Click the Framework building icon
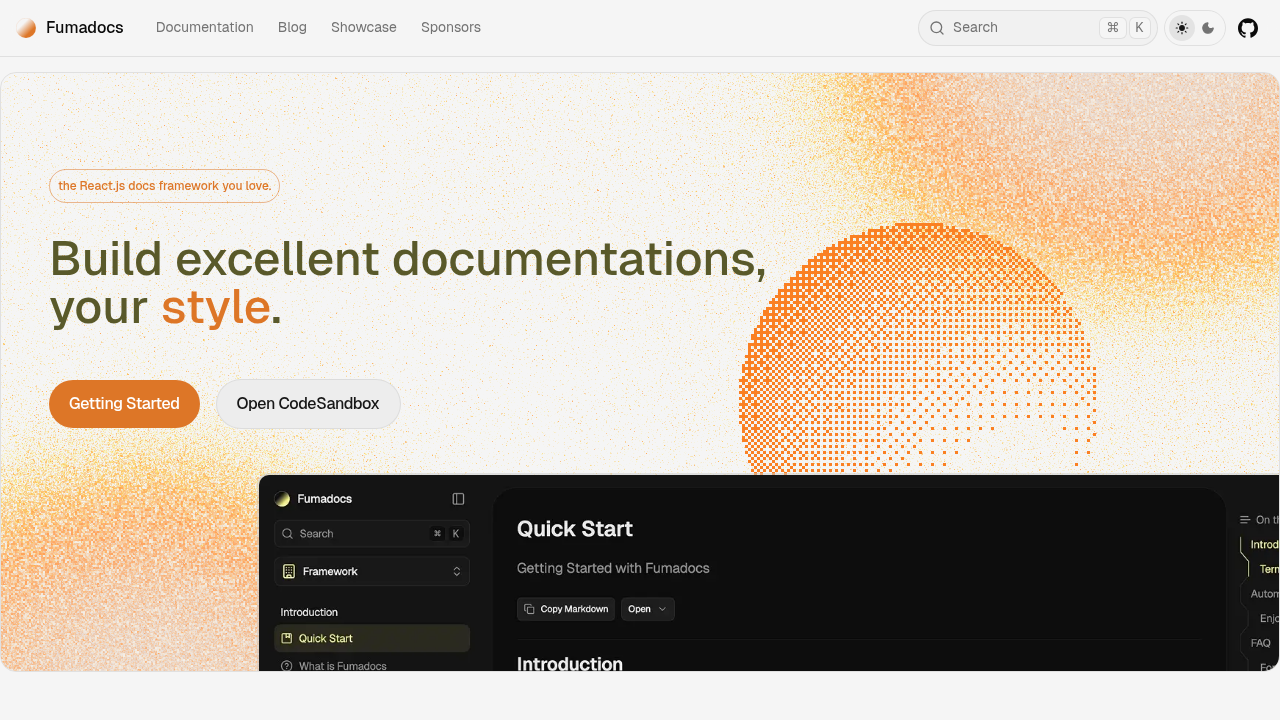Viewport: 1280px width, 720px height. coord(289,572)
